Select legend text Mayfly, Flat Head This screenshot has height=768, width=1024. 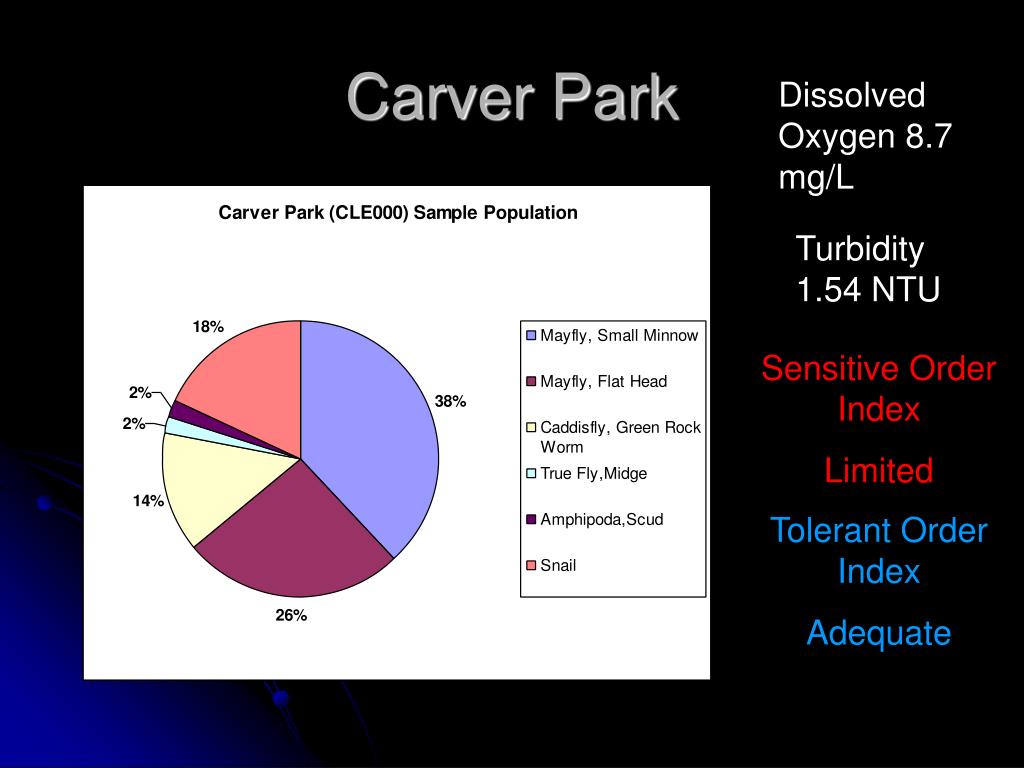coord(603,381)
